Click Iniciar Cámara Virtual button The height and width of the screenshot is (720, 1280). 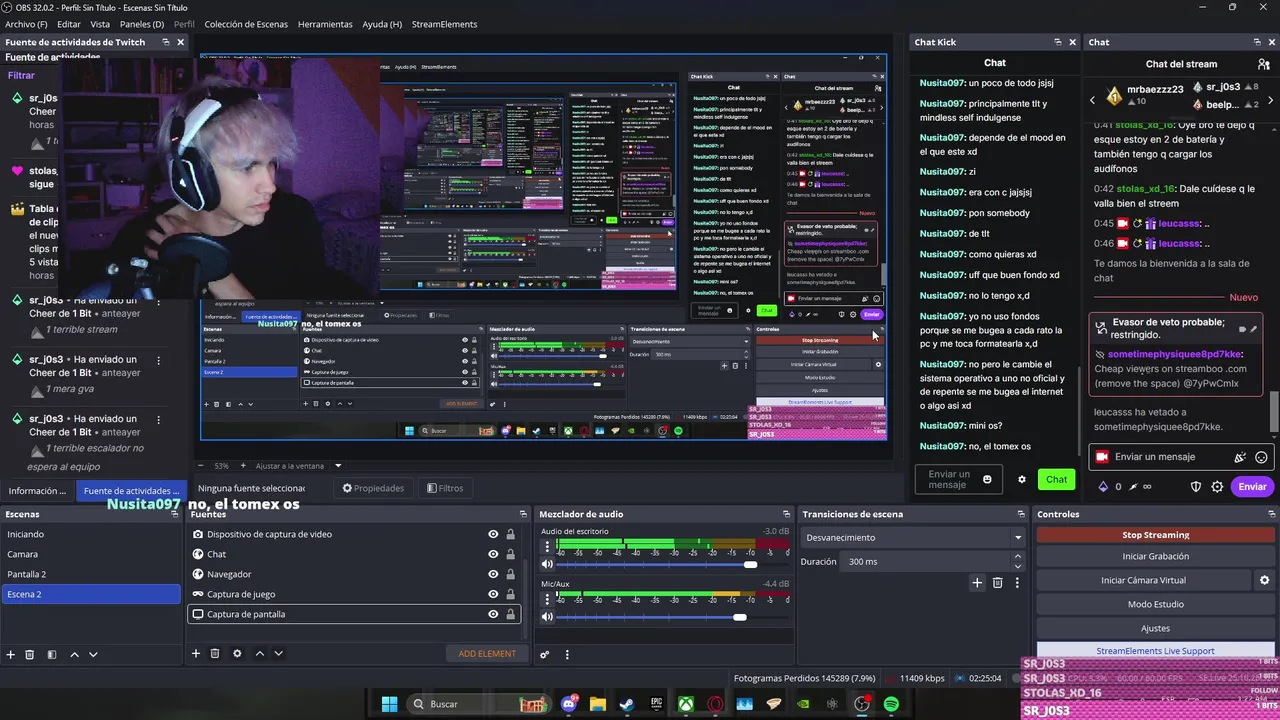tap(1143, 580)
